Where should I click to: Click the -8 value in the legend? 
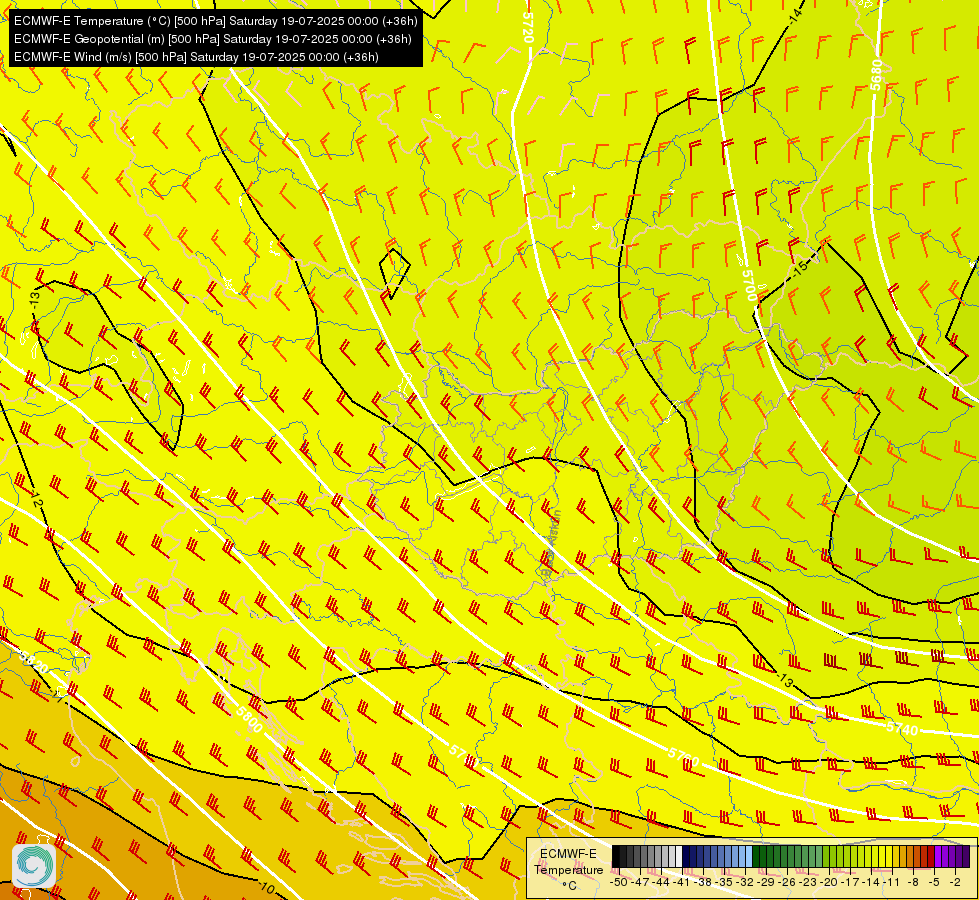coord(913,882)
